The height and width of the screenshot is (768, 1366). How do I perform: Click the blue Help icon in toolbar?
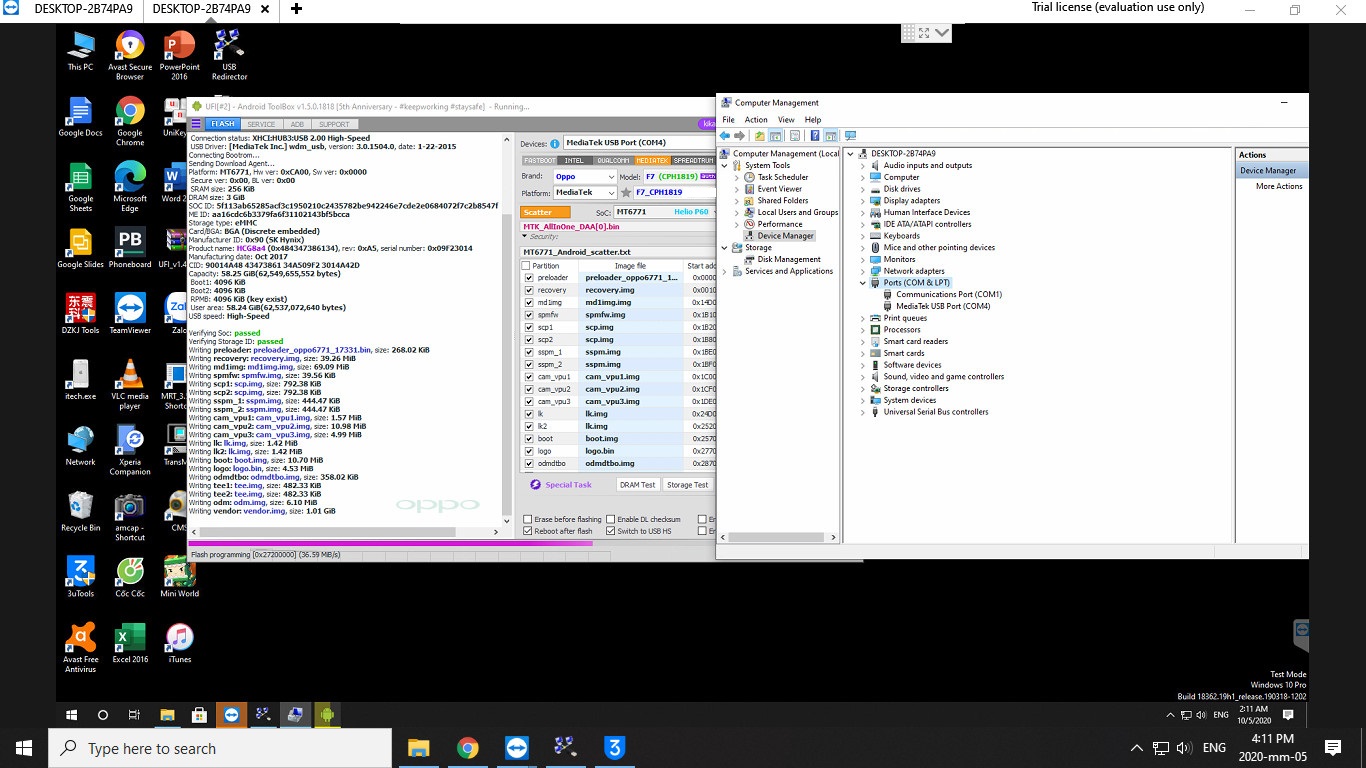point(815,136)
